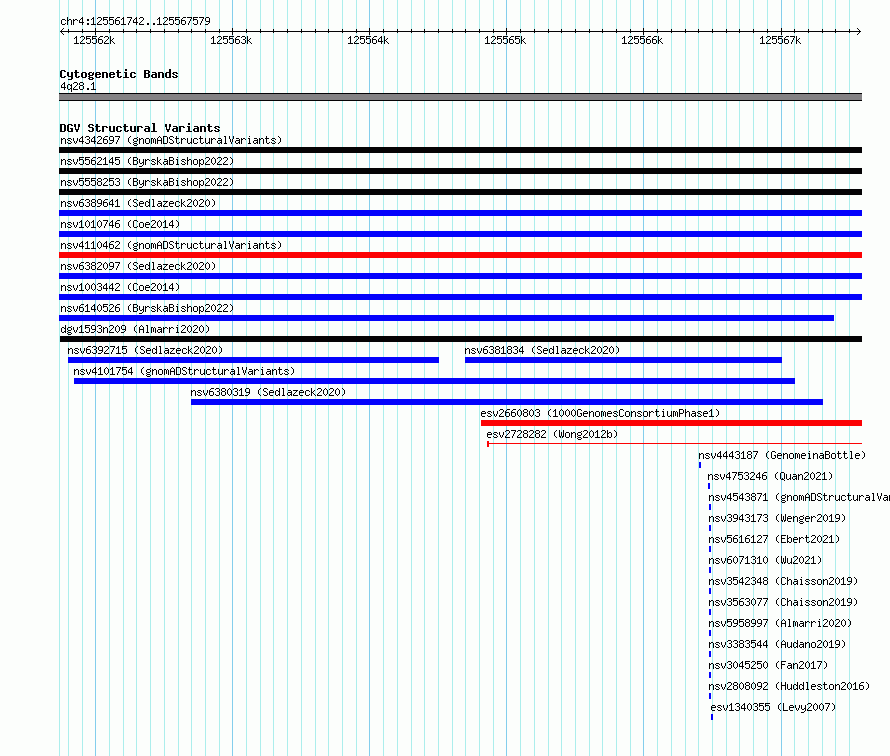Click the nsv4753246 Quan2021 label
Image resolution: width=890 pixels, height=756 pixels.
(x=770, y=476)
